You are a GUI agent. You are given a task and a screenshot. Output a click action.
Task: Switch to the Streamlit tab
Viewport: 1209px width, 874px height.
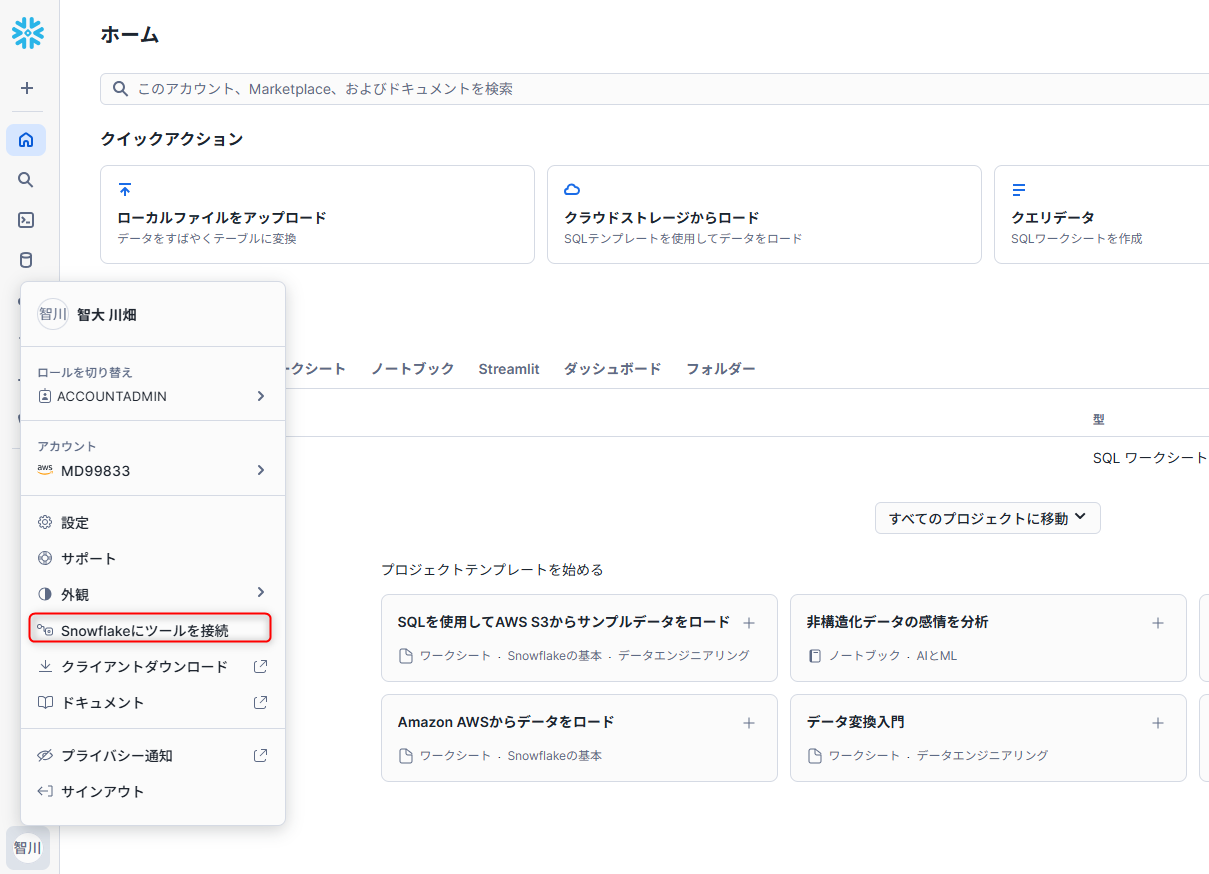(509, 368)
